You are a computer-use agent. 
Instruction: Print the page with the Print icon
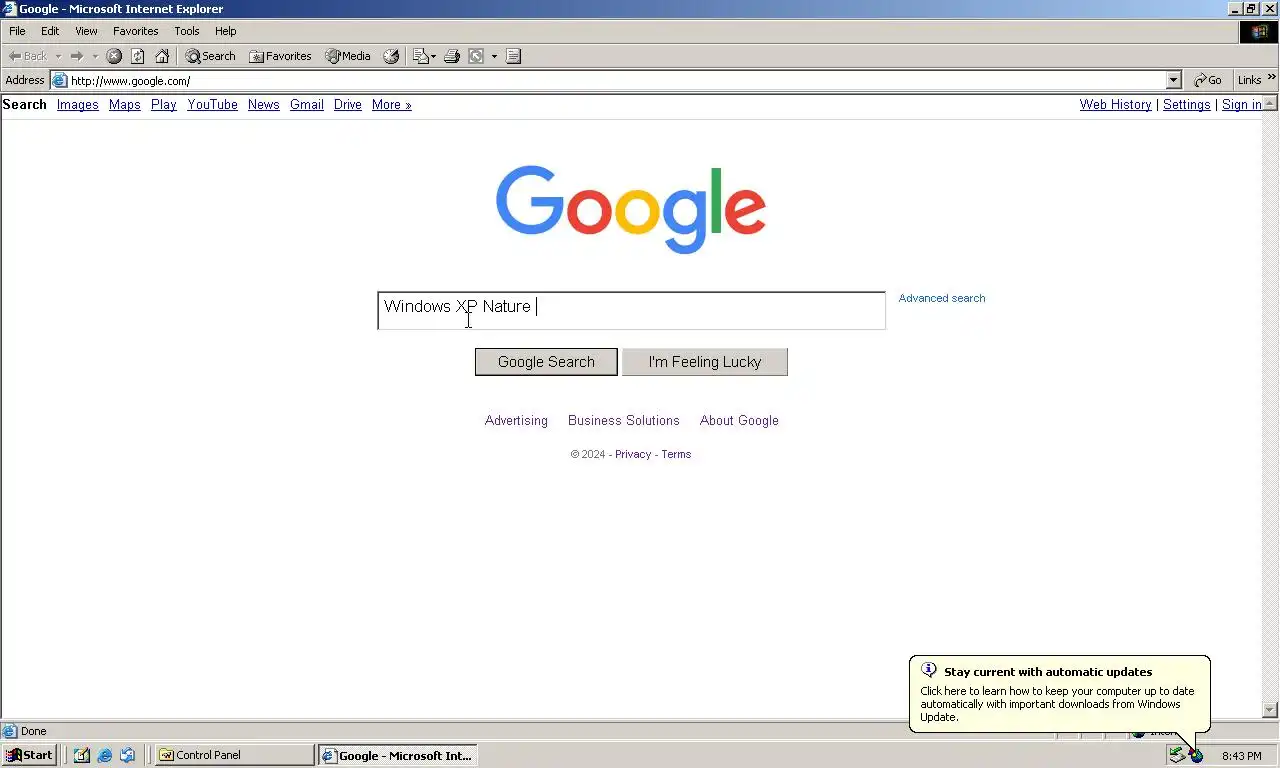[x=452, y=56]
